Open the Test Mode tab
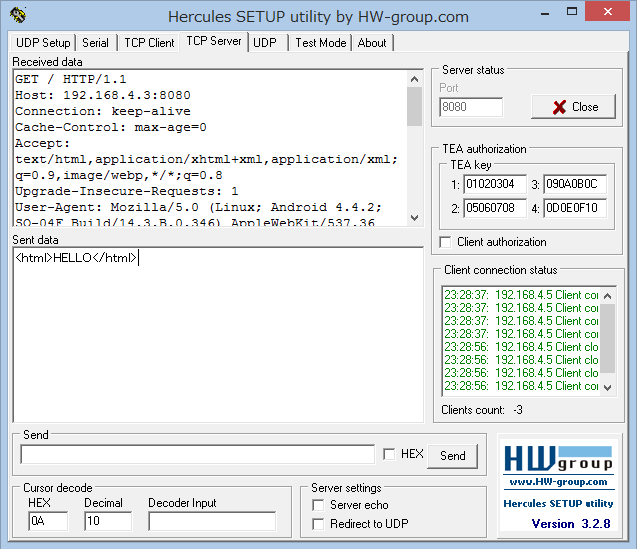 pyautogui.click(x=320, y=43)
